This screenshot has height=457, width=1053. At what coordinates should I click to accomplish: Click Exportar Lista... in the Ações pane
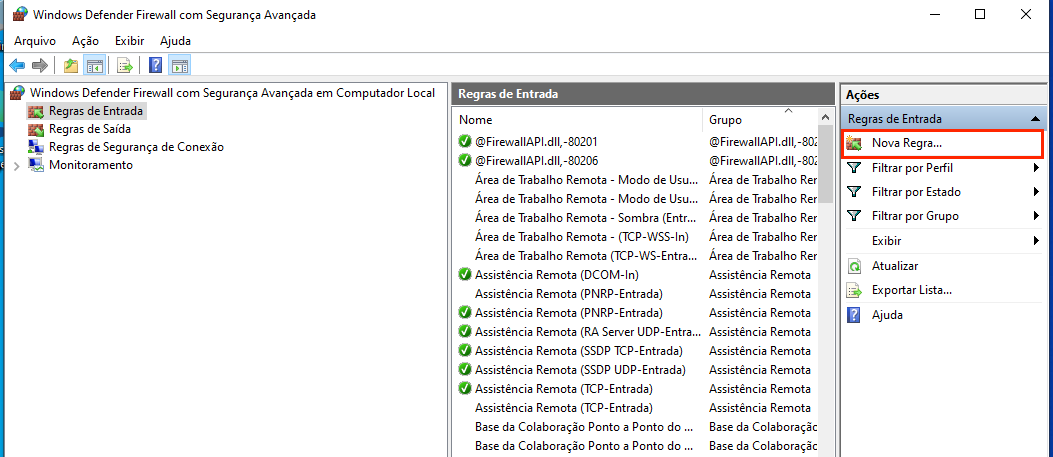911,291
